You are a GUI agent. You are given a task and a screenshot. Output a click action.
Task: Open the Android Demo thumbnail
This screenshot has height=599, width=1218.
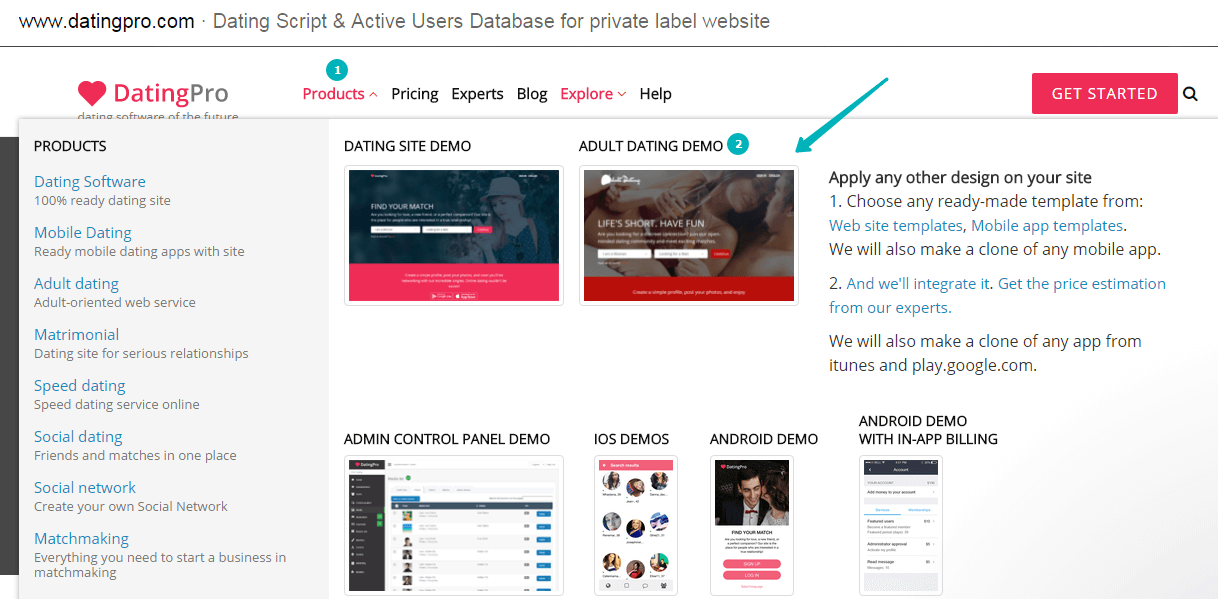[x=752, y=526]
